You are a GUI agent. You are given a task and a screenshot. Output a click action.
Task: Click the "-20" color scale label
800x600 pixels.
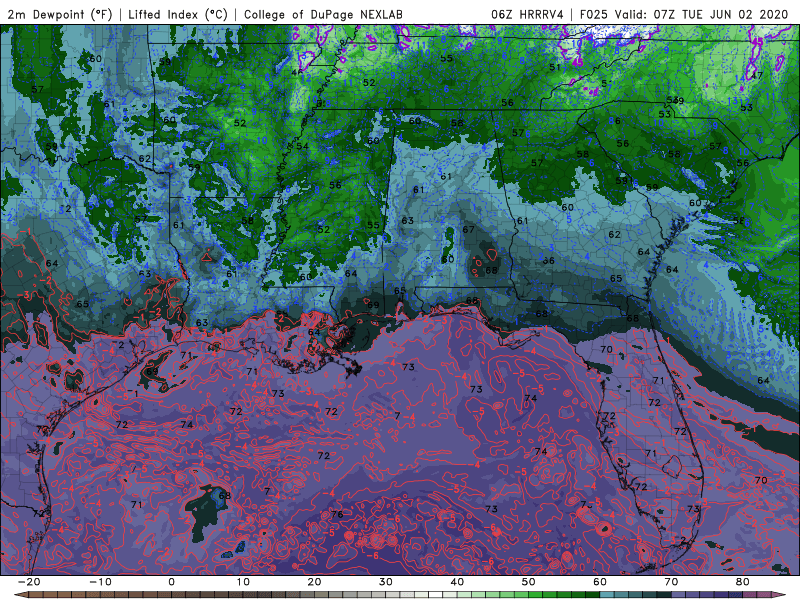coord(29,582)
